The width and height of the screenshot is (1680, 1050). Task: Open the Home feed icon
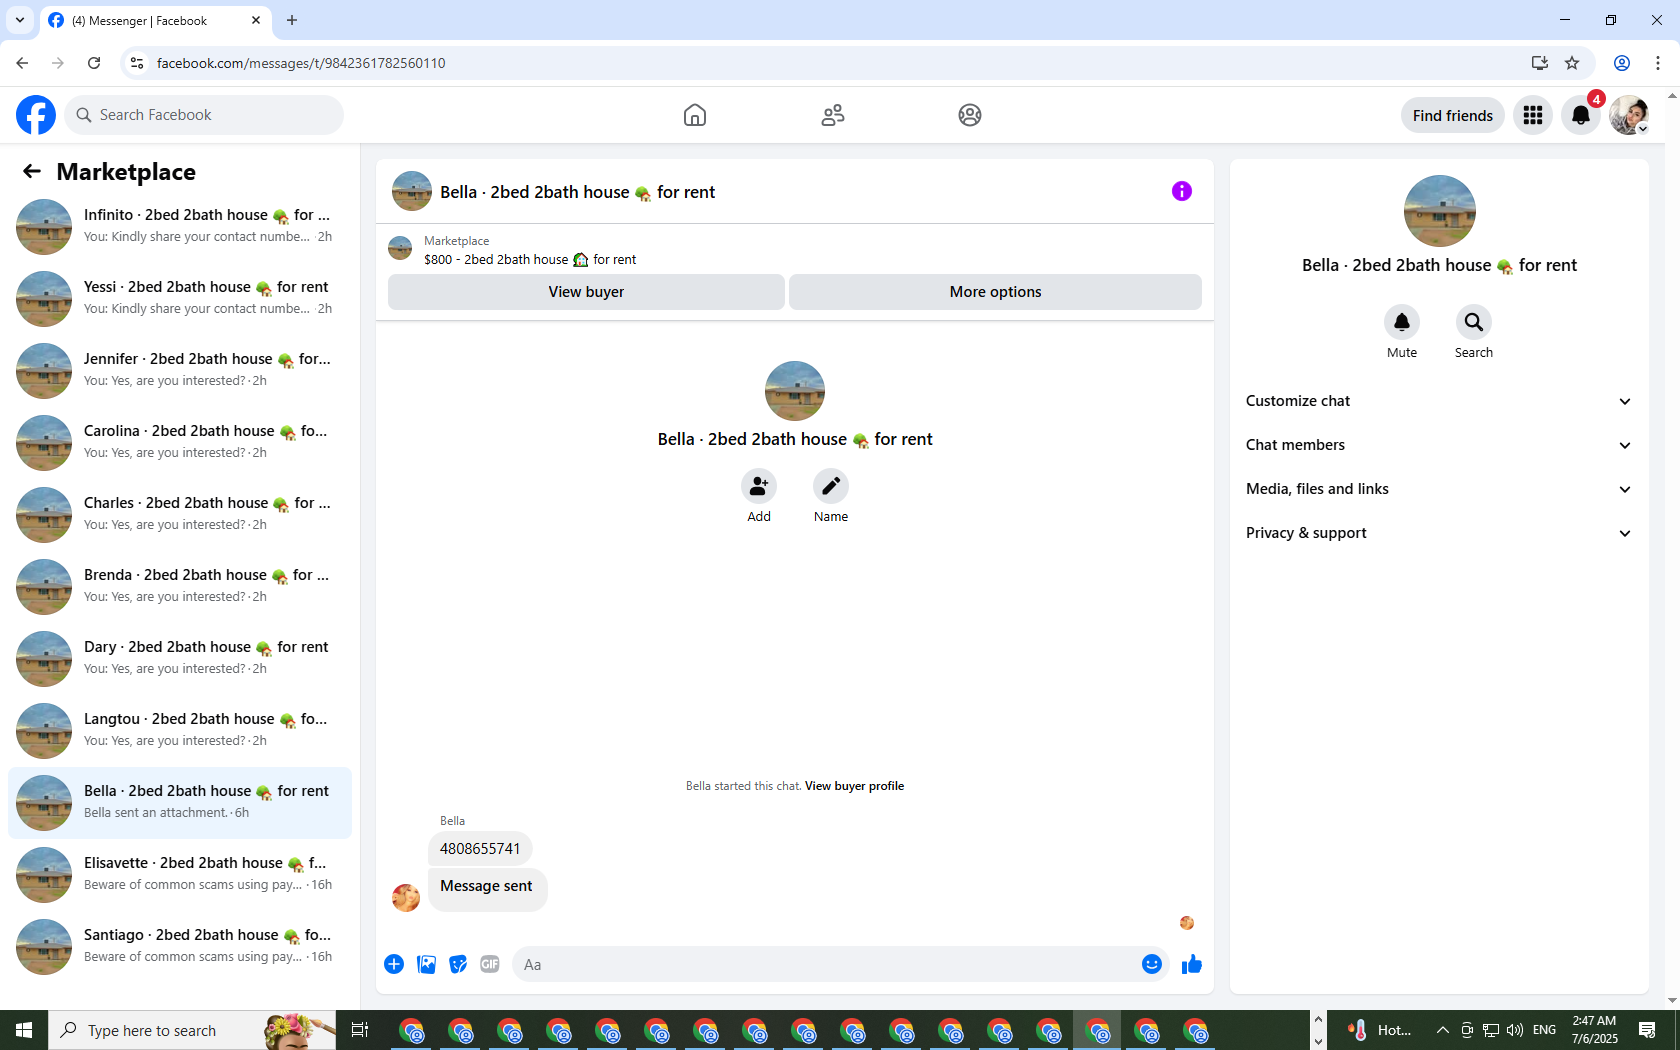coord(695,115)
